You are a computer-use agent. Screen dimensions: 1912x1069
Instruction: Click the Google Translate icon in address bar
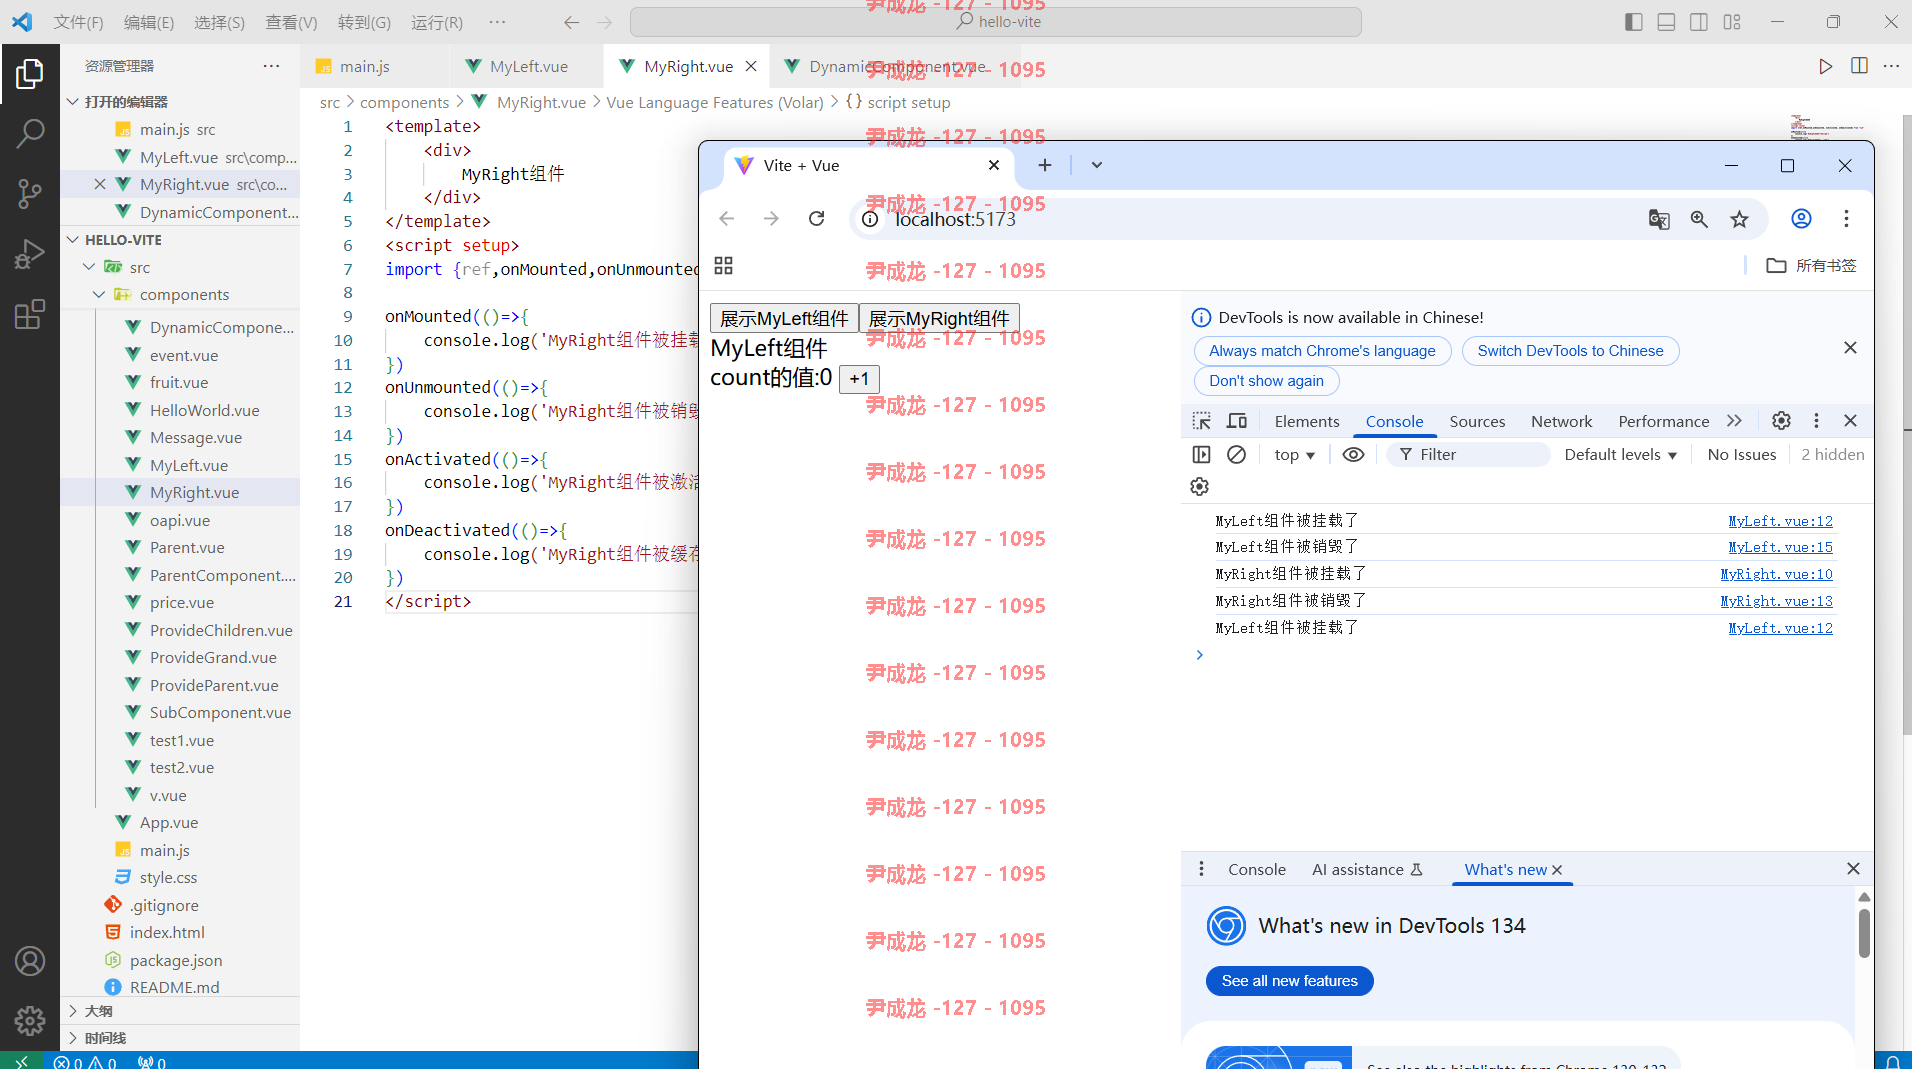pyautogui.click(x=1659, y=219)
